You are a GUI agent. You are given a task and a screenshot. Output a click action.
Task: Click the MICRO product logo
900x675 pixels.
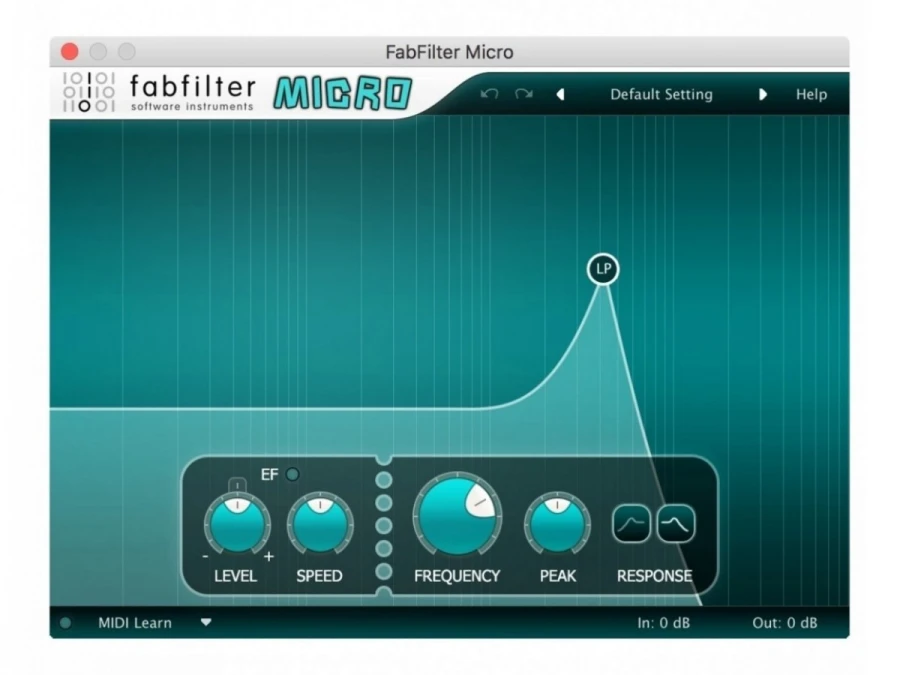pyautogui.click(x=343, y=93)
